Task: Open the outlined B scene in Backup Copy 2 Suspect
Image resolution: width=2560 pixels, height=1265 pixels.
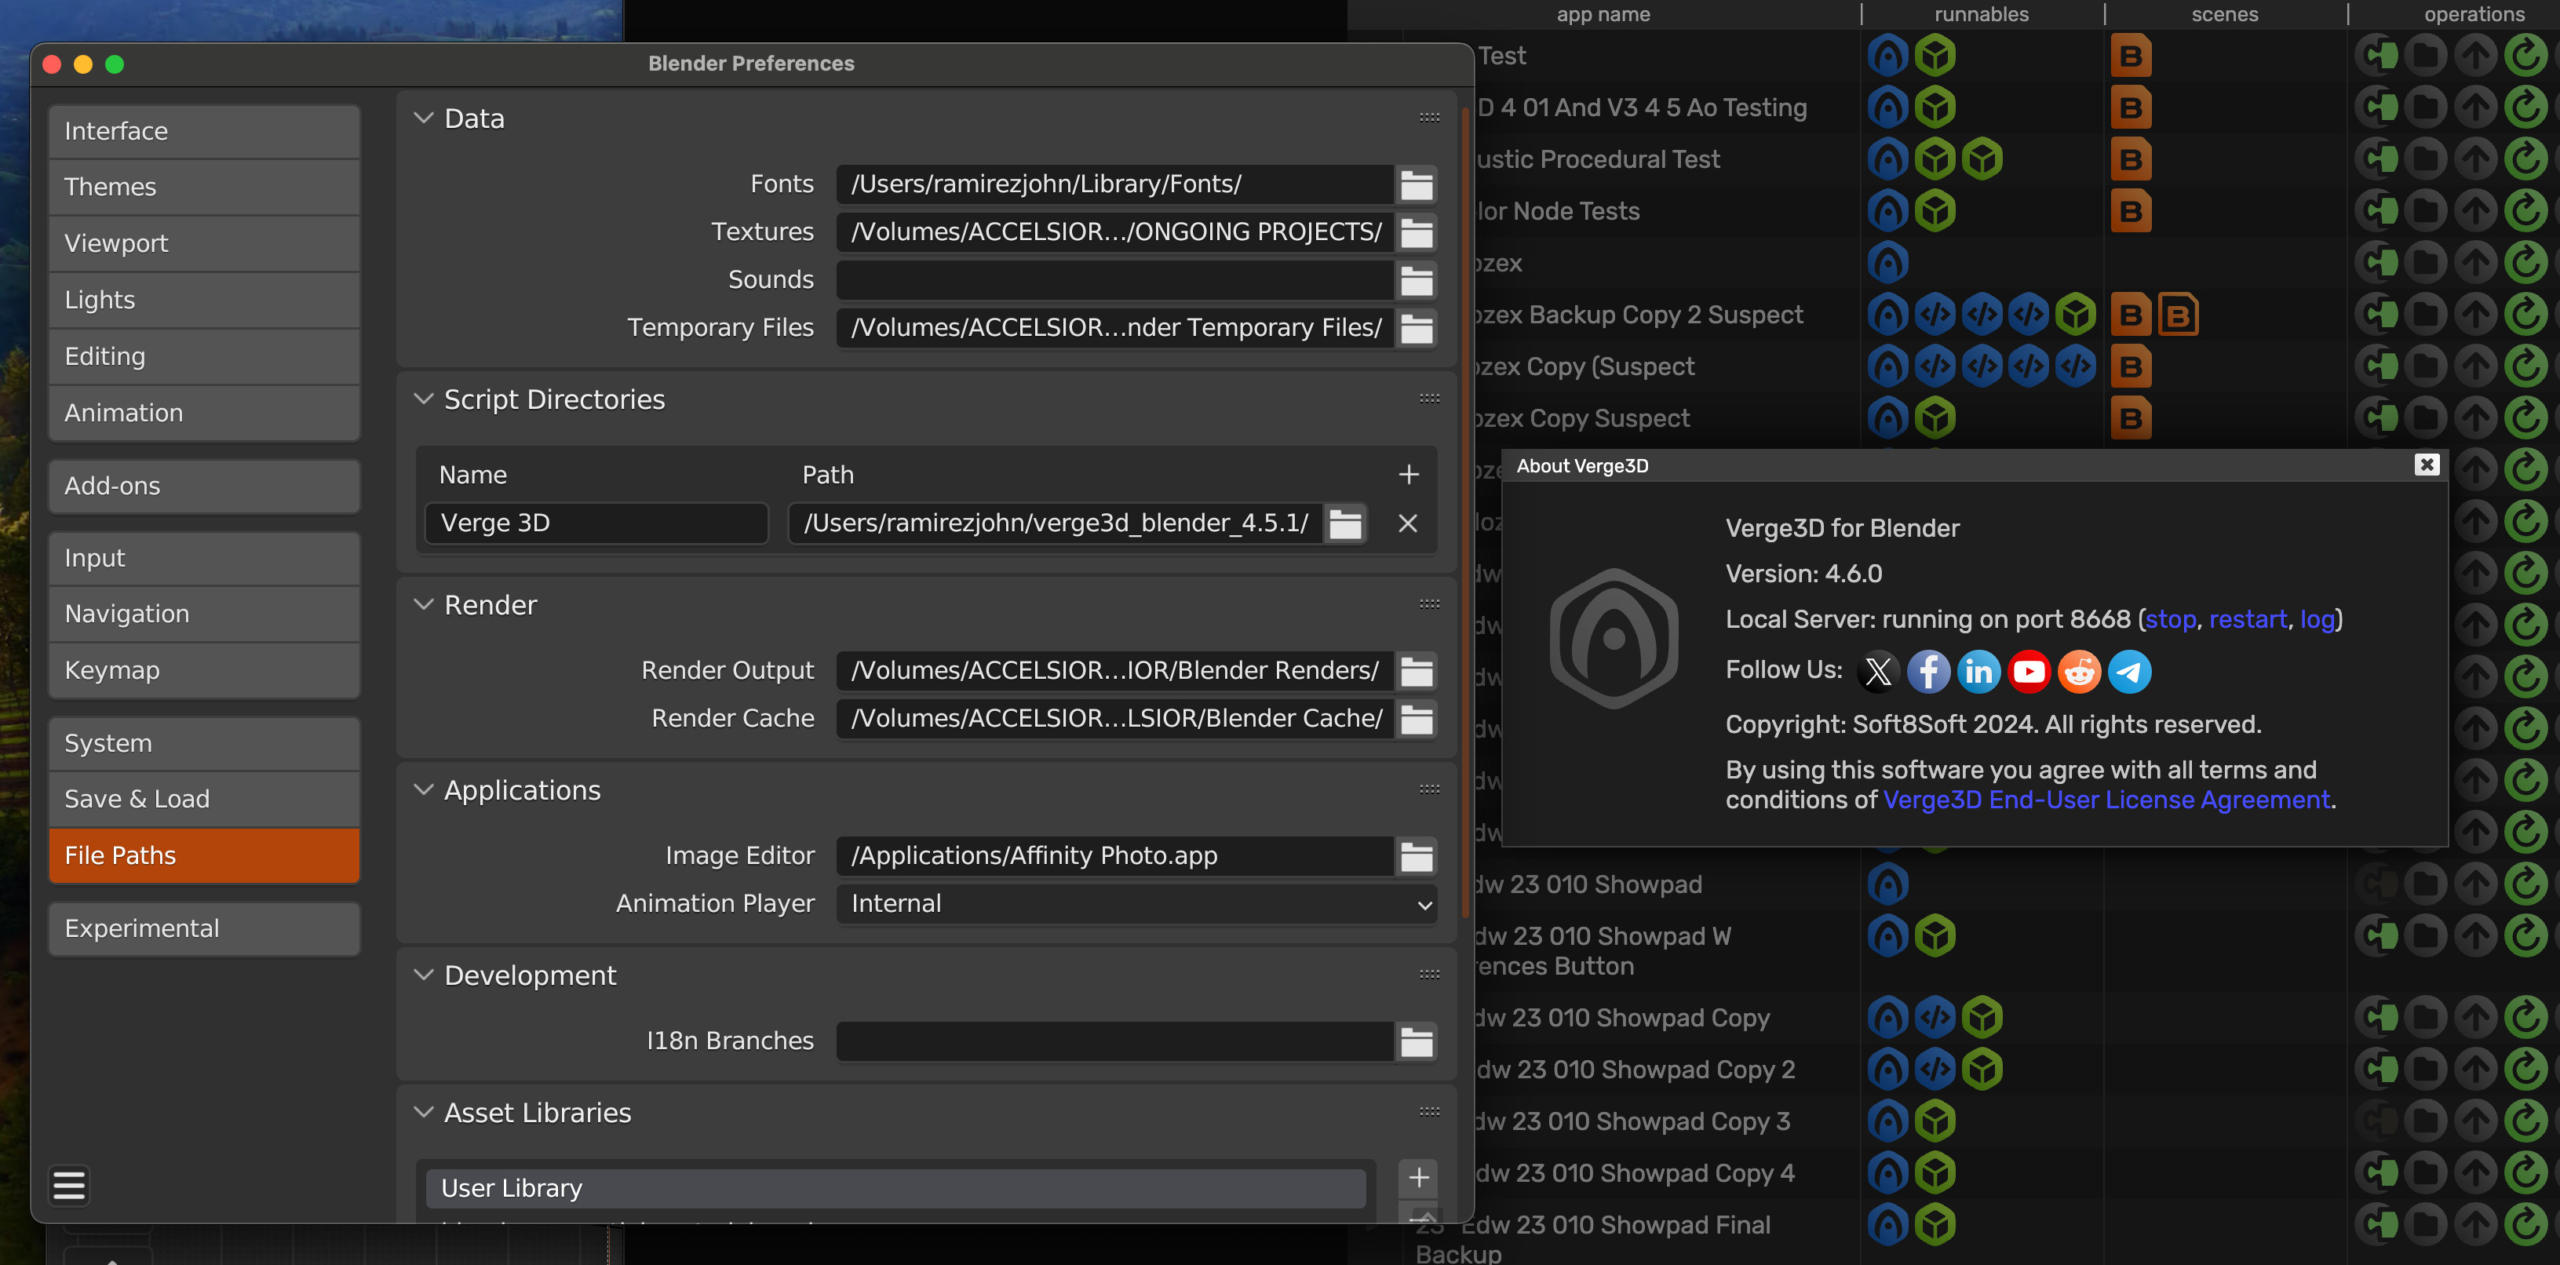Action: 2178,315
